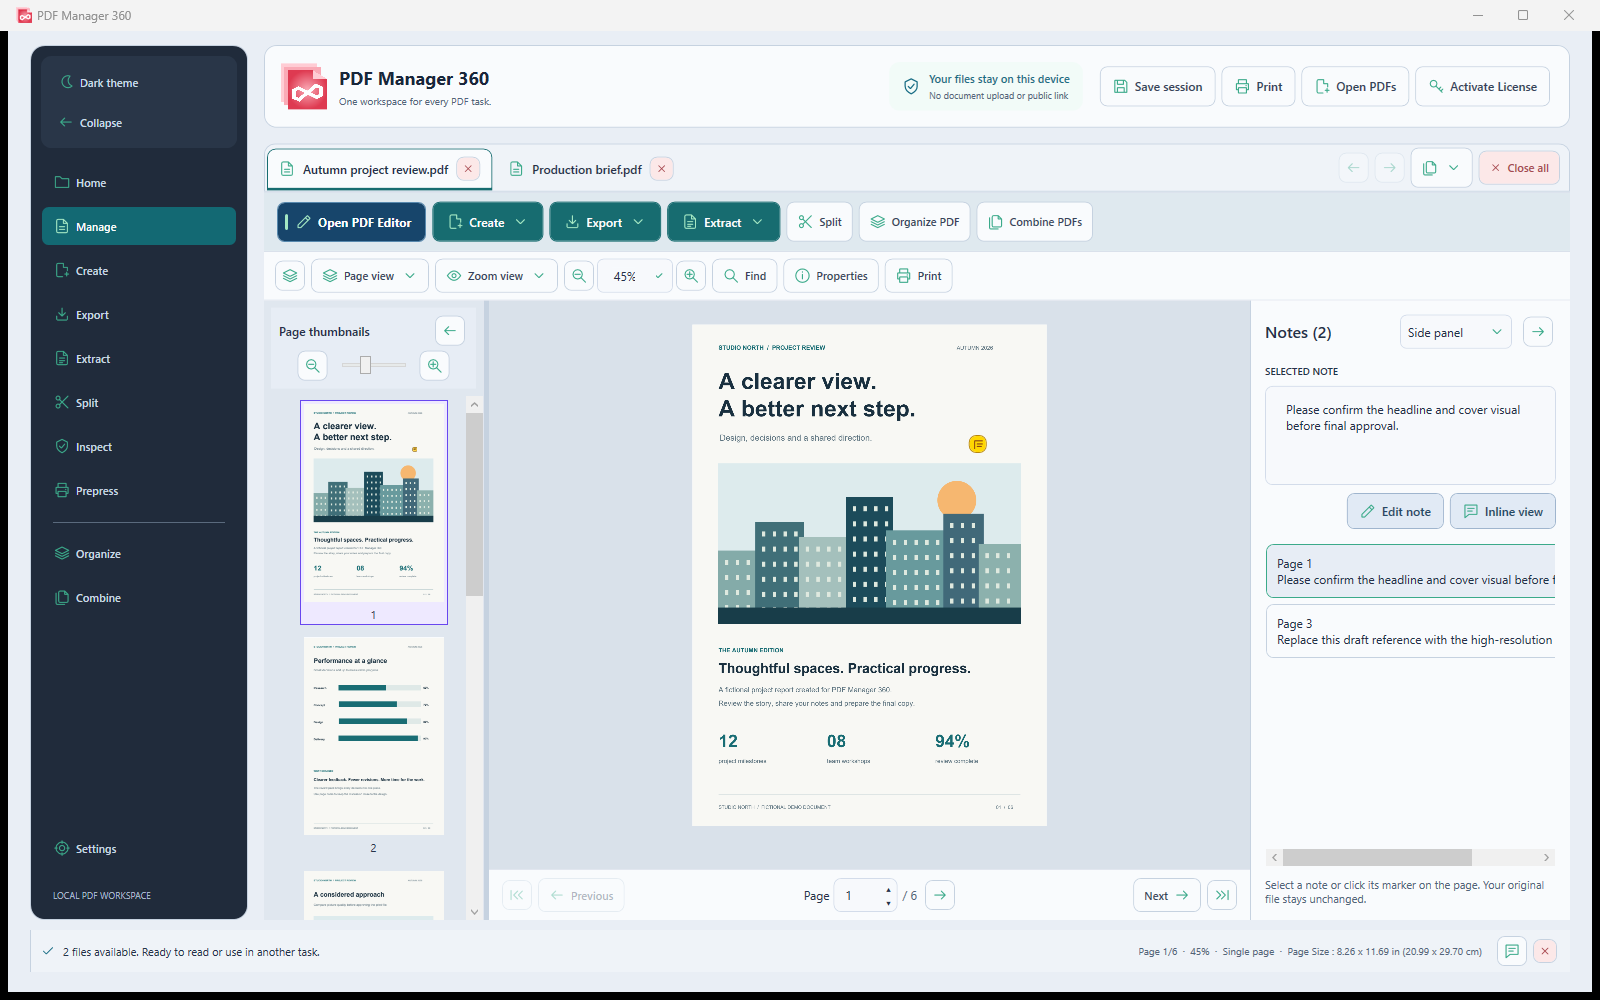Screen dimensions: 1600x1000
Task: Click Combine PDFs in toolbar
Action: pyautogui.click(x=1035, y=222)
